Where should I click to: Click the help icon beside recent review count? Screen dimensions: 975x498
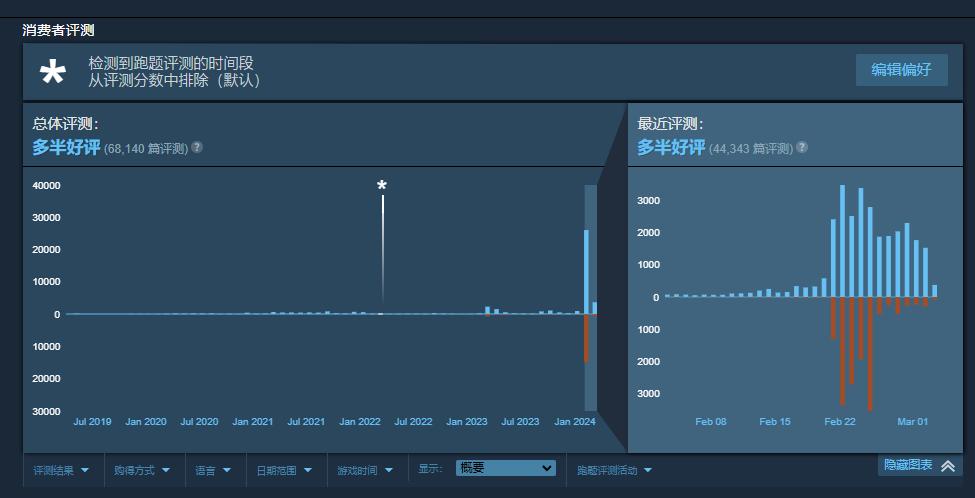(802, 148)
